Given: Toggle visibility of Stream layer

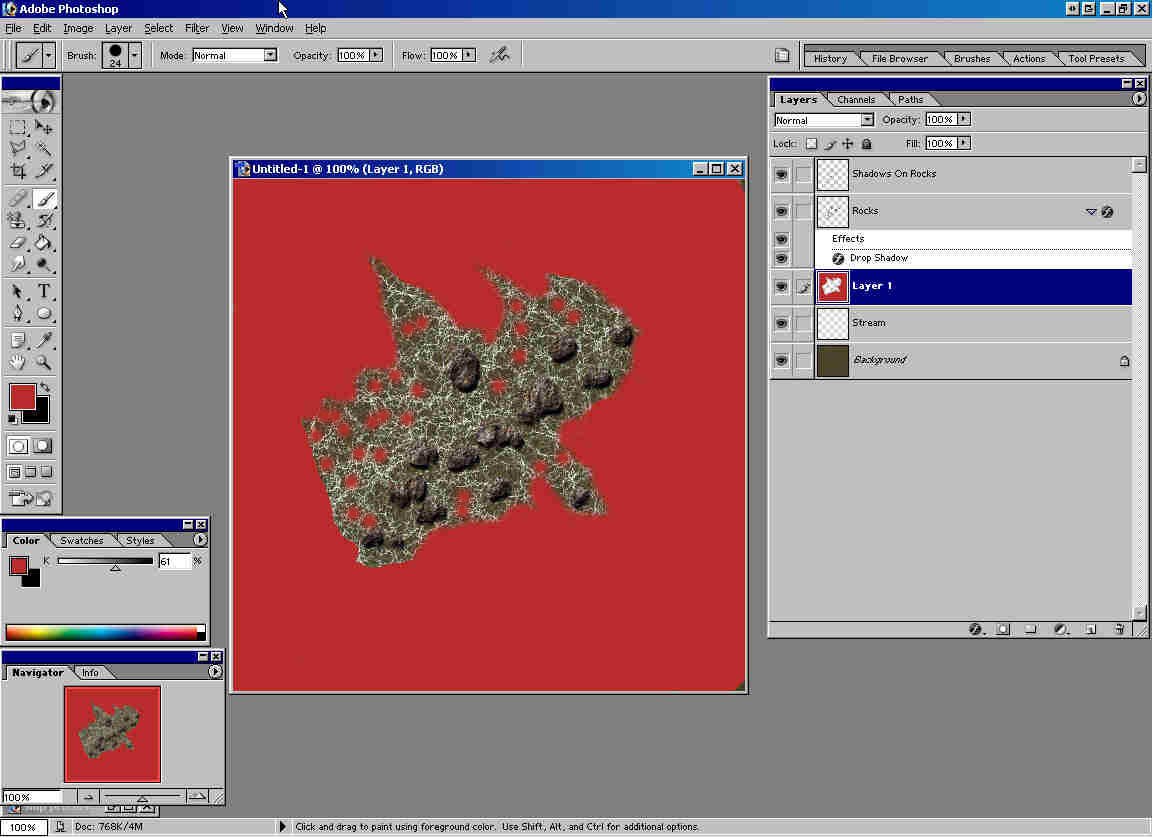Looking at the screenshot, I should [782, 323].
